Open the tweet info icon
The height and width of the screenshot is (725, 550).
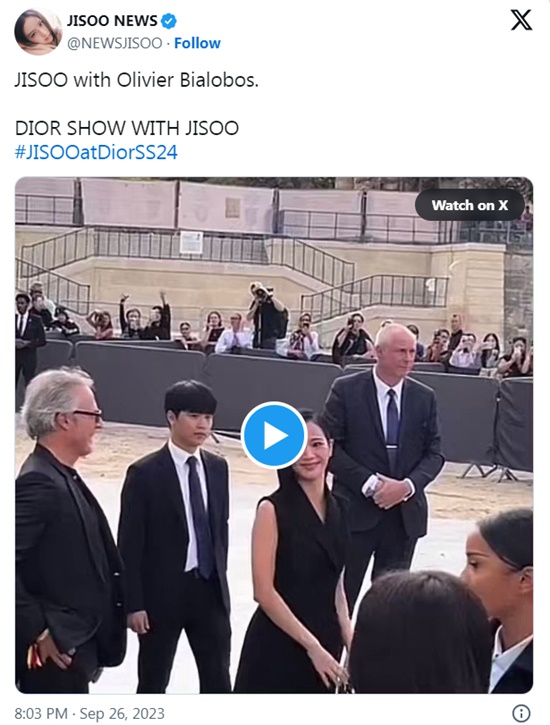522,713
